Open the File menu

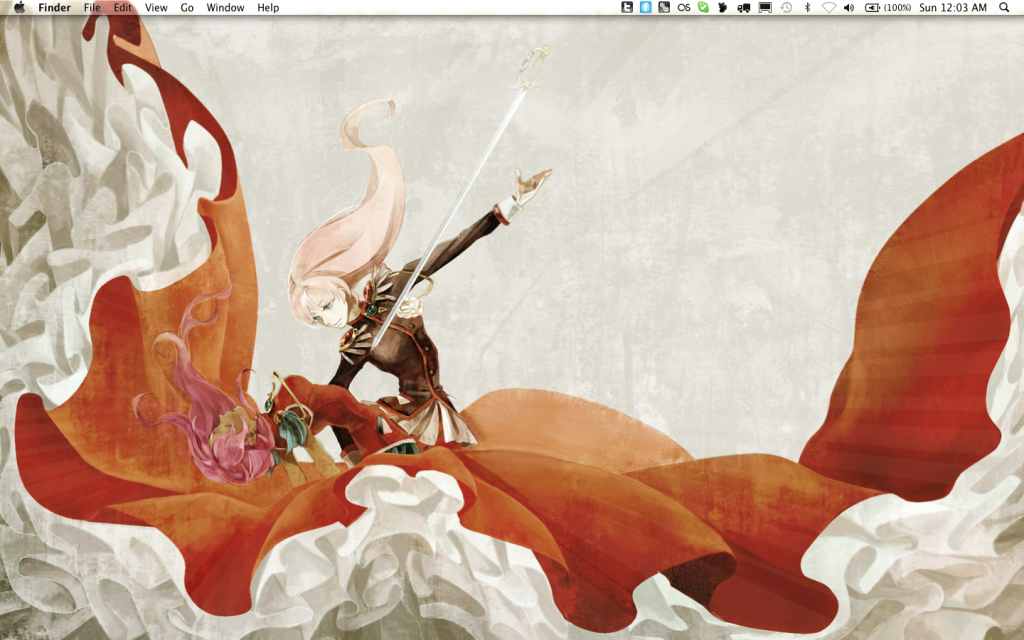click(x=92, y=8)
